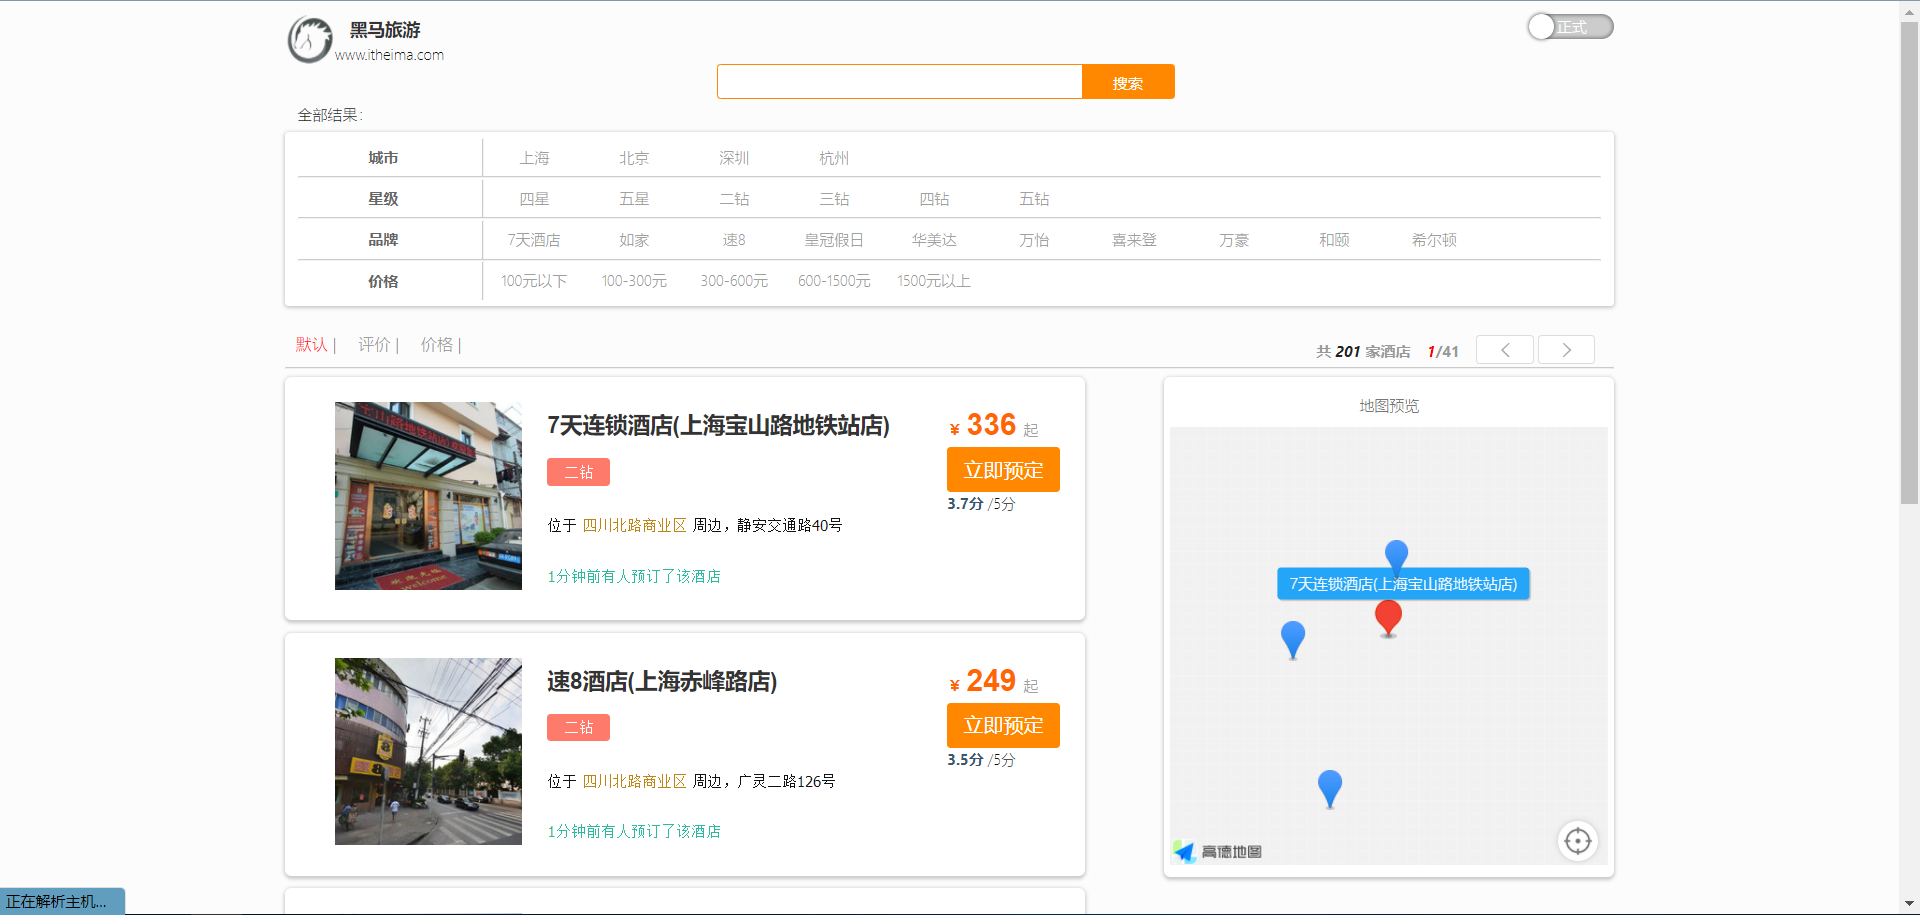Filter by brand 和颐
Screen dimensions: 1920x915
[1334, 240]
